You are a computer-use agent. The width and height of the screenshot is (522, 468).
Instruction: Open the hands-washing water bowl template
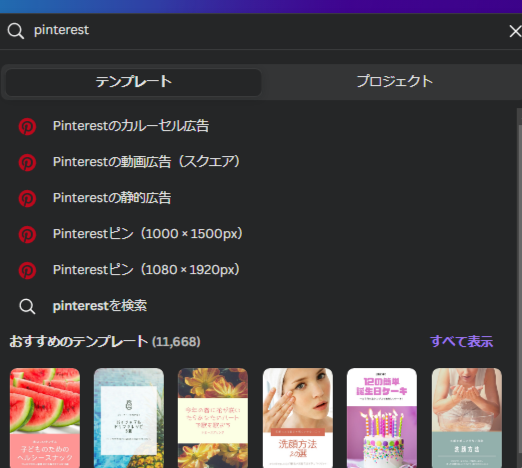tap(467, 418)
